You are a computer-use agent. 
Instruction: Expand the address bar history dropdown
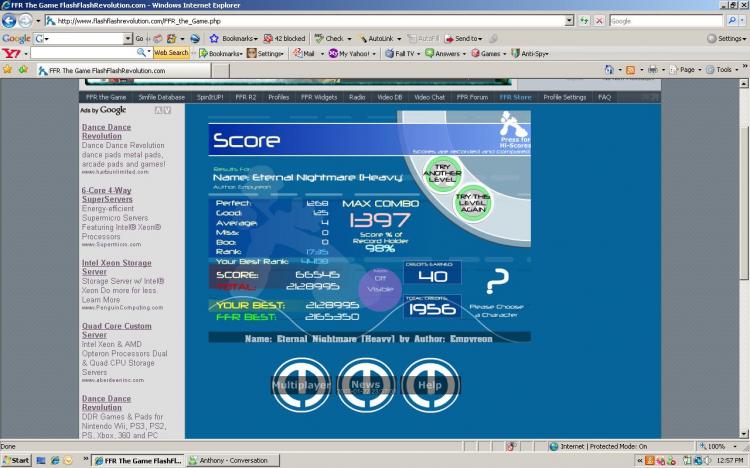coord(569,21)
